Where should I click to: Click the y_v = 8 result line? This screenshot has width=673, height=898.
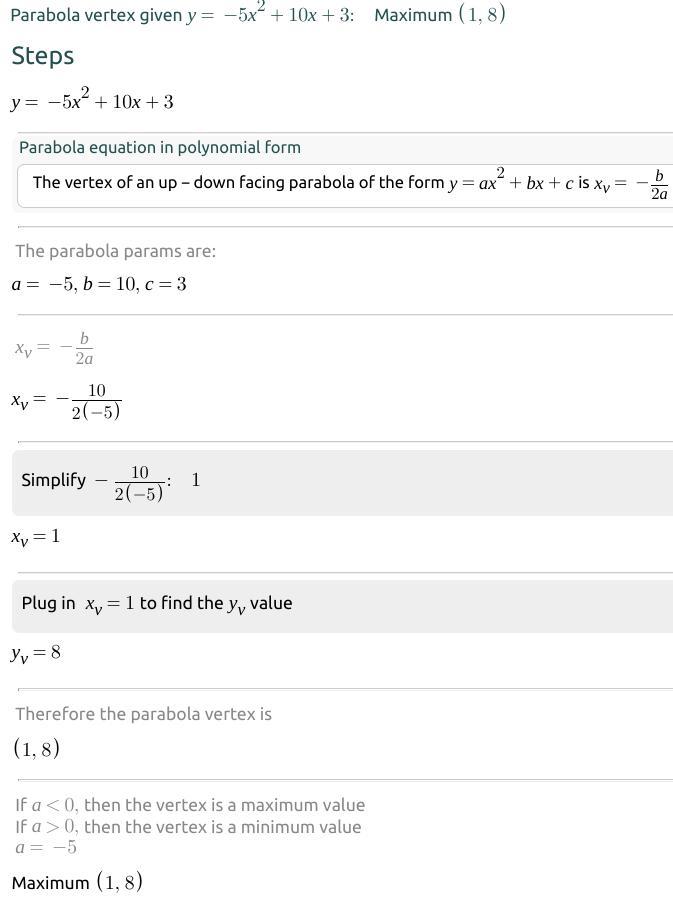point(36,654)
